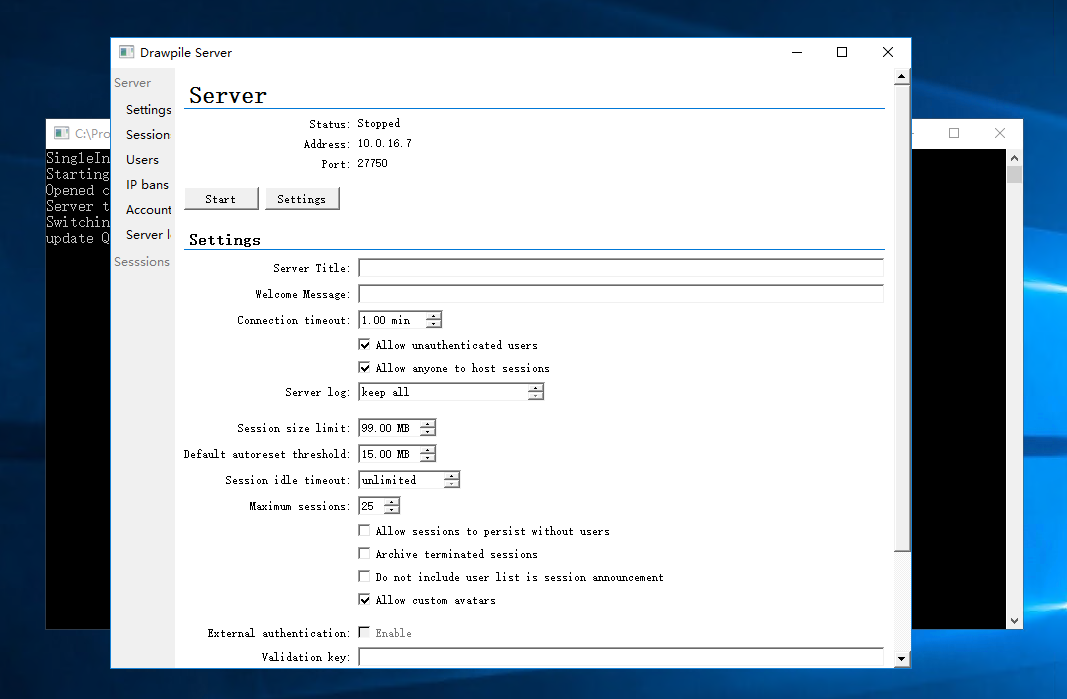The height and width of the screenshot is (699, 1067).
Task: Open IP bans in the sidebar
Action: point(147,184)
